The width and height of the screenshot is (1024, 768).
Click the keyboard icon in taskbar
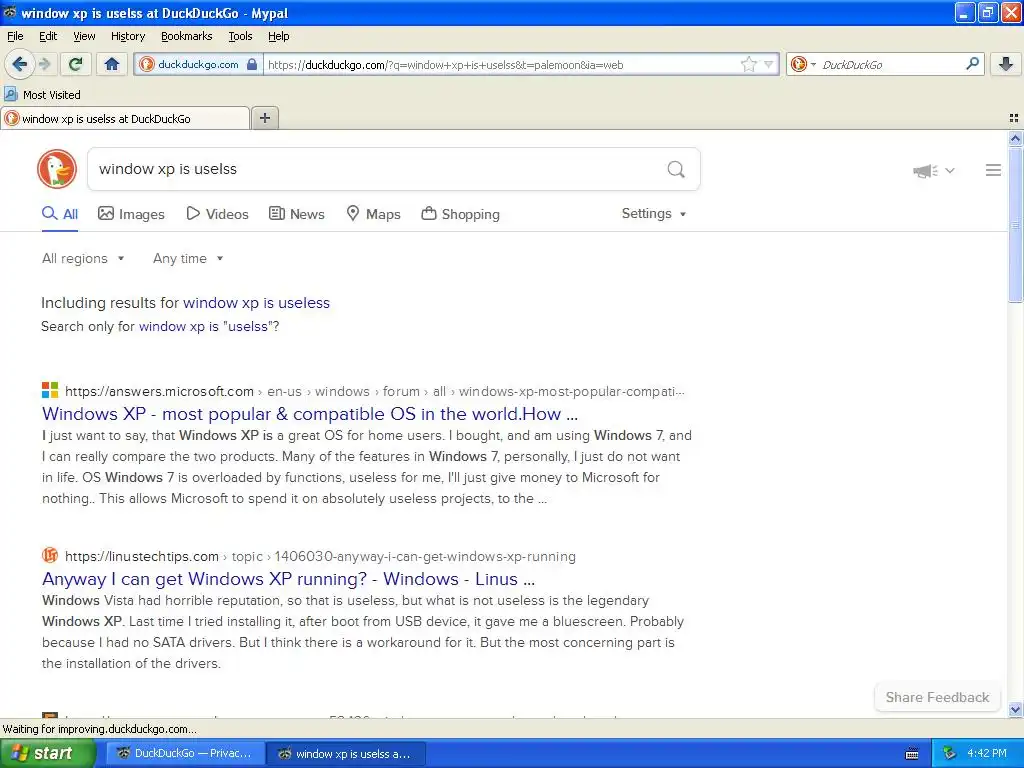(x=912, y=754)
